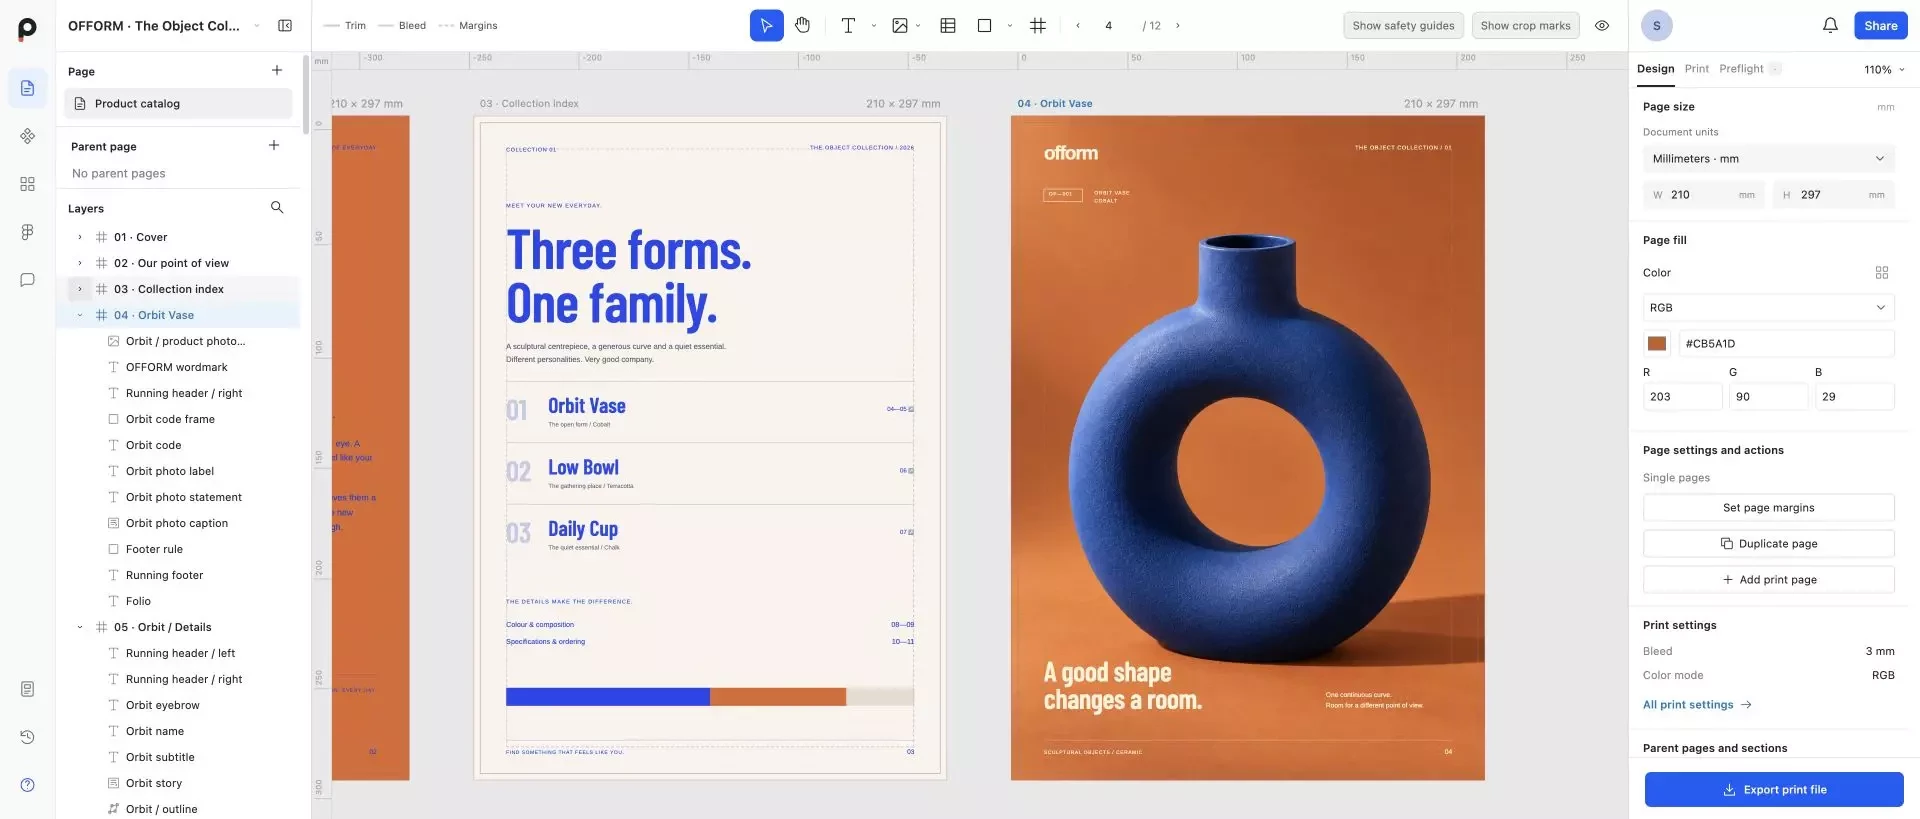1920x819 pixels.
Task: Switch to the Print tab
Action: pyautogui.click(x=1696, y=69)
